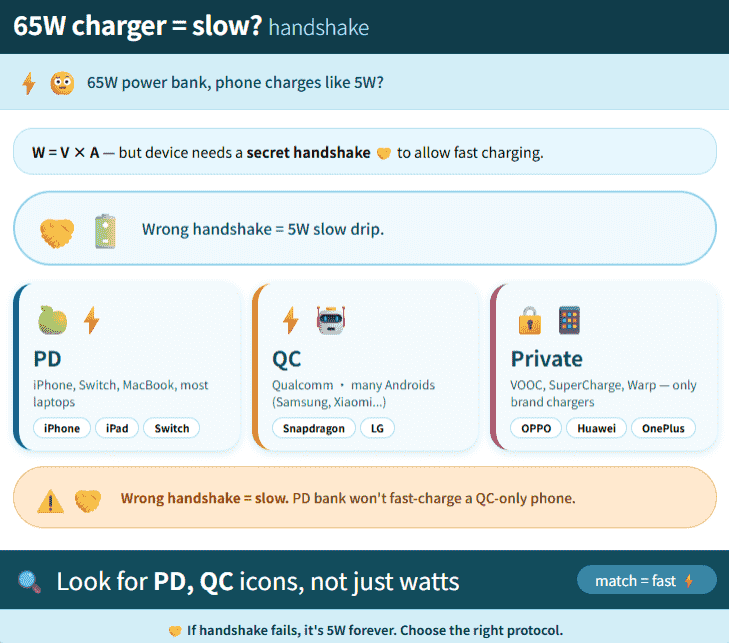
Task: Click the dizzy face emoji in the banner
Action: (62, 83)
